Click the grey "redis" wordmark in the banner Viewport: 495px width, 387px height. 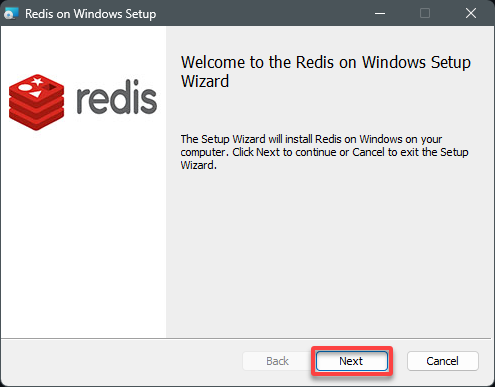click(117, 97)
